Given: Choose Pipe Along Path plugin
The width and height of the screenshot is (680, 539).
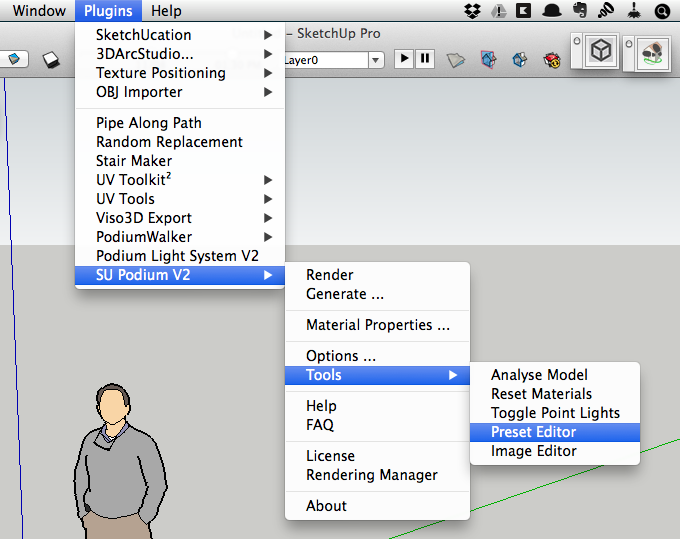Looking at the screenshot, I should coord(180,123).
